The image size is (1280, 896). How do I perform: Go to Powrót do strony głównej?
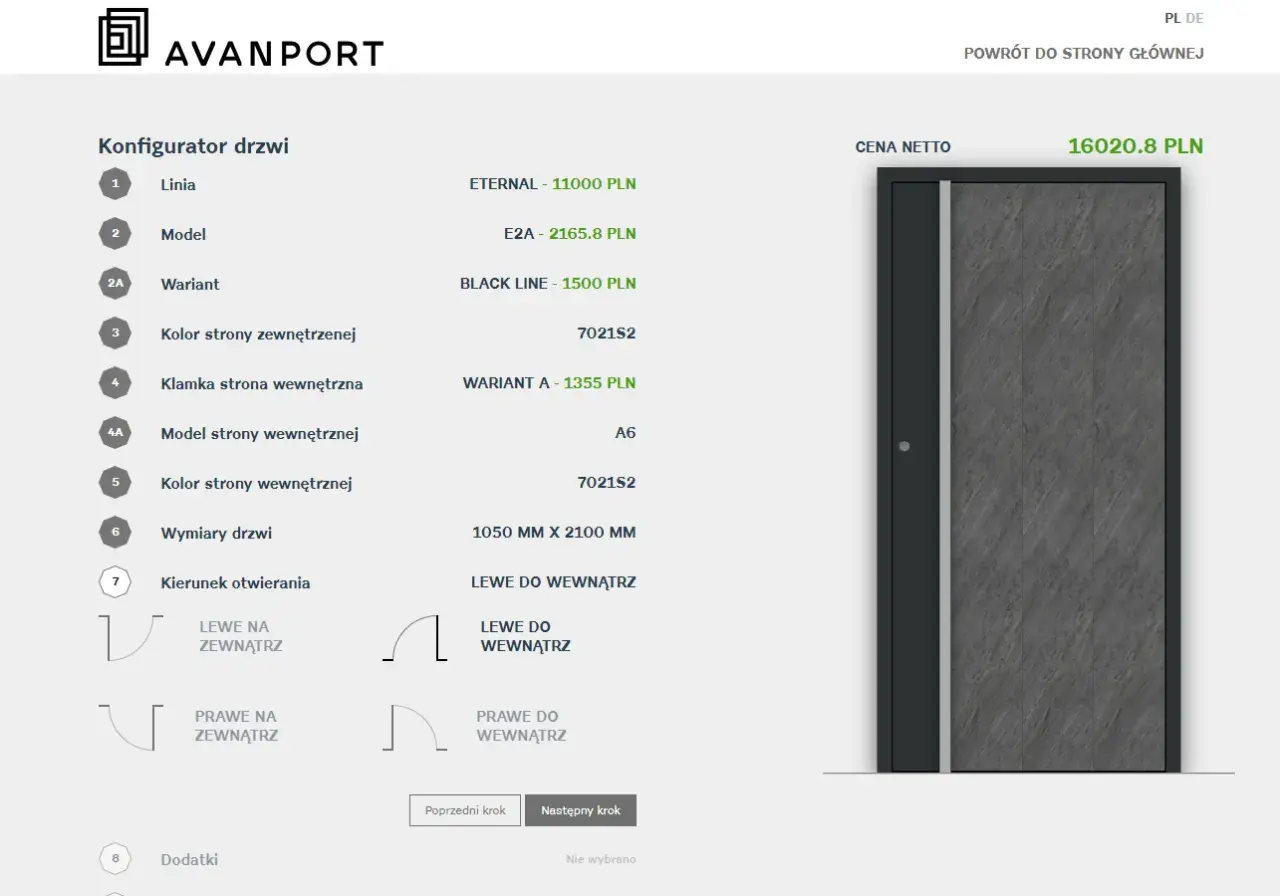[x=1084, y=53]
